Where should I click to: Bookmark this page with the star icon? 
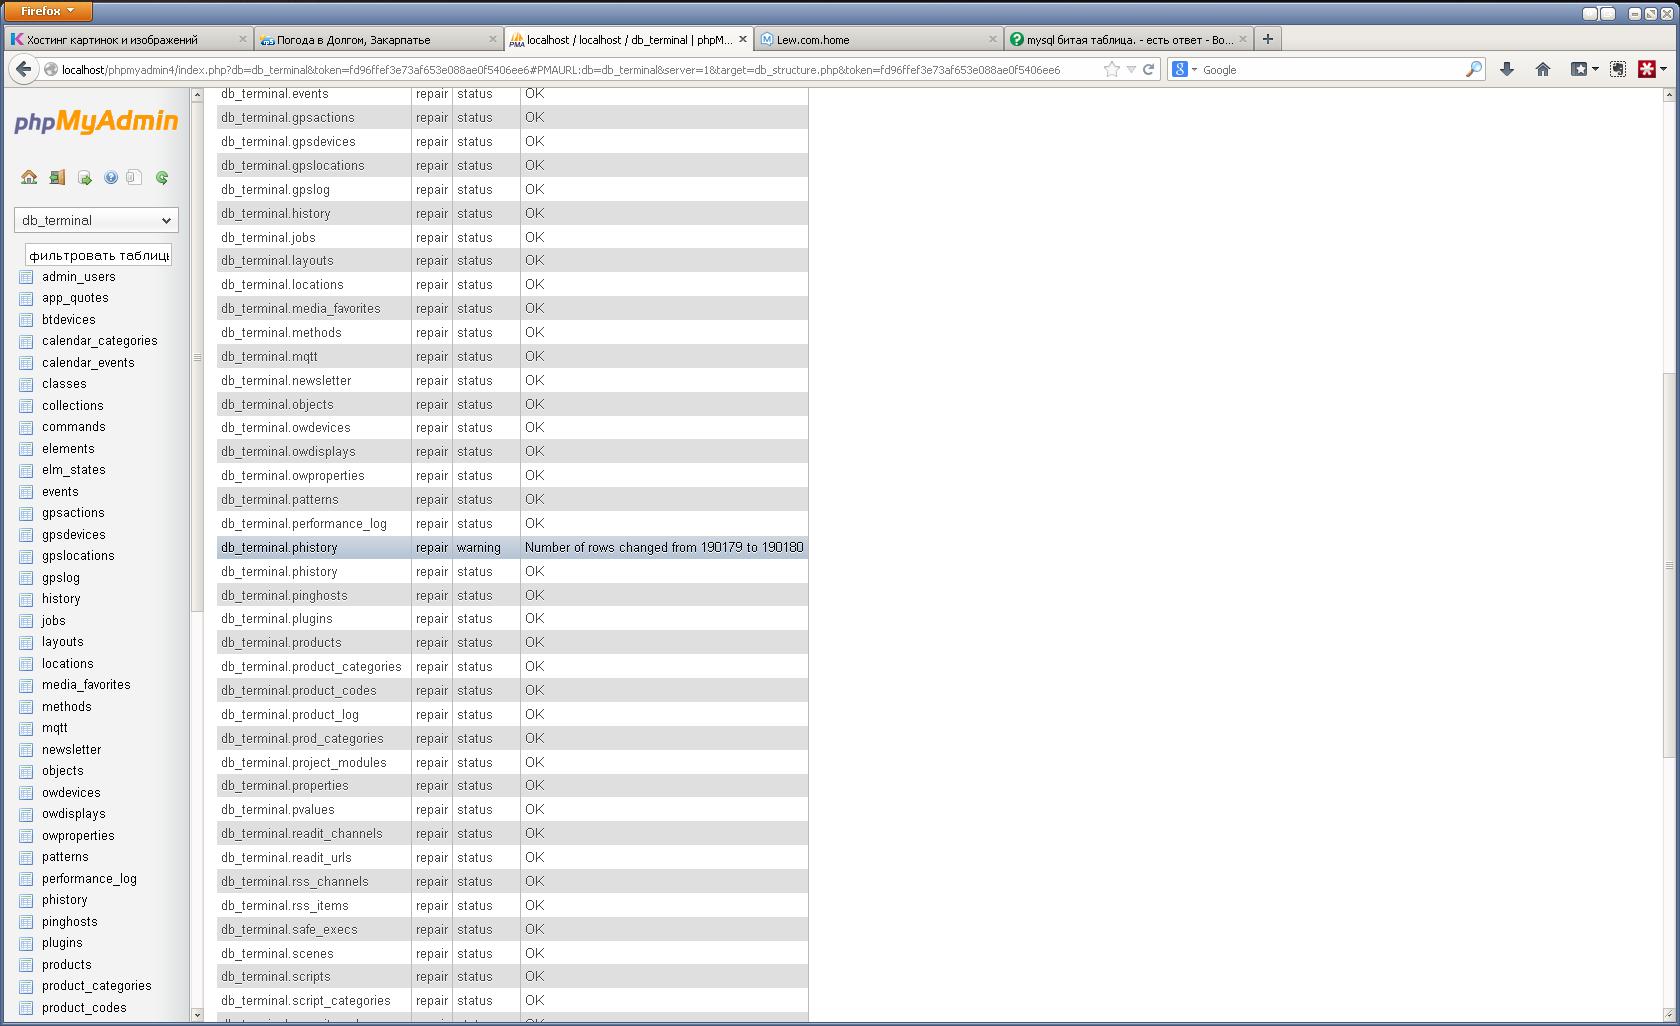[x=1111, y=69]
